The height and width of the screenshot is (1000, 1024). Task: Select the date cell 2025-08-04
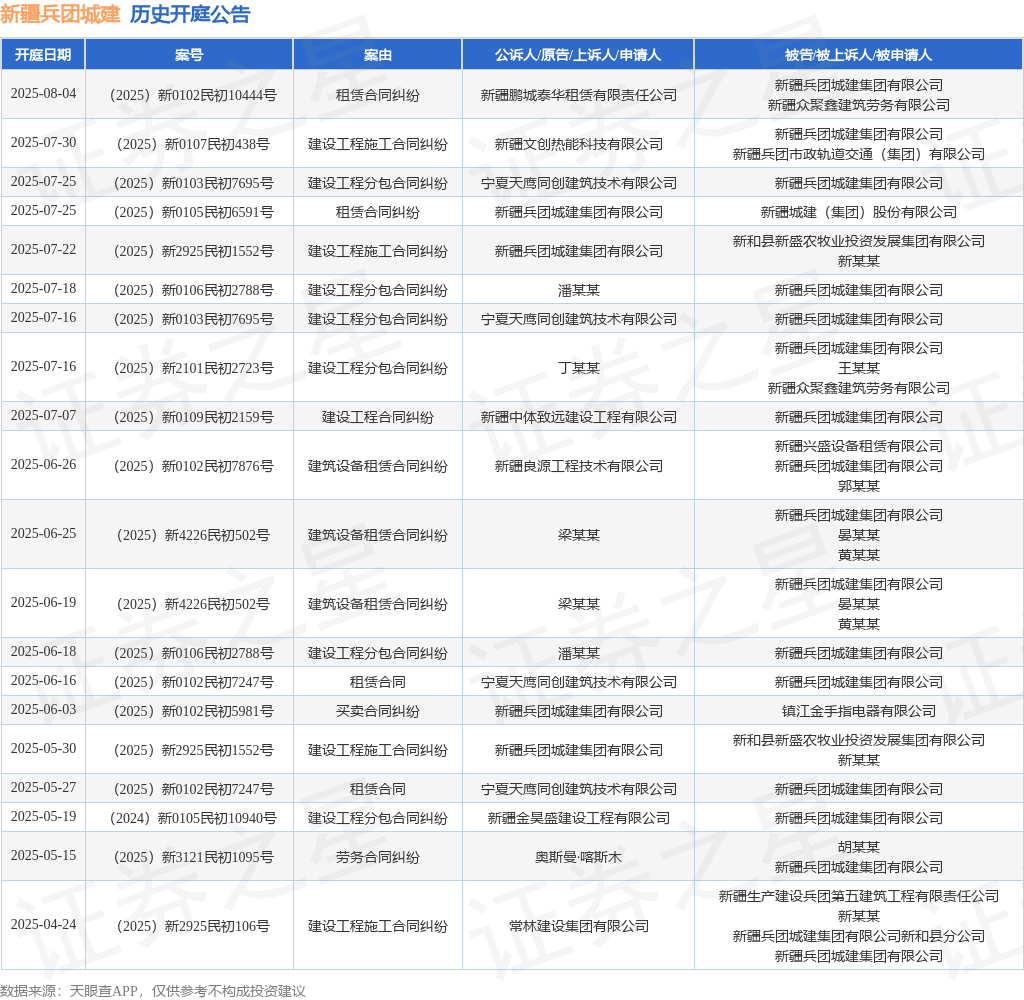point(43,94)
